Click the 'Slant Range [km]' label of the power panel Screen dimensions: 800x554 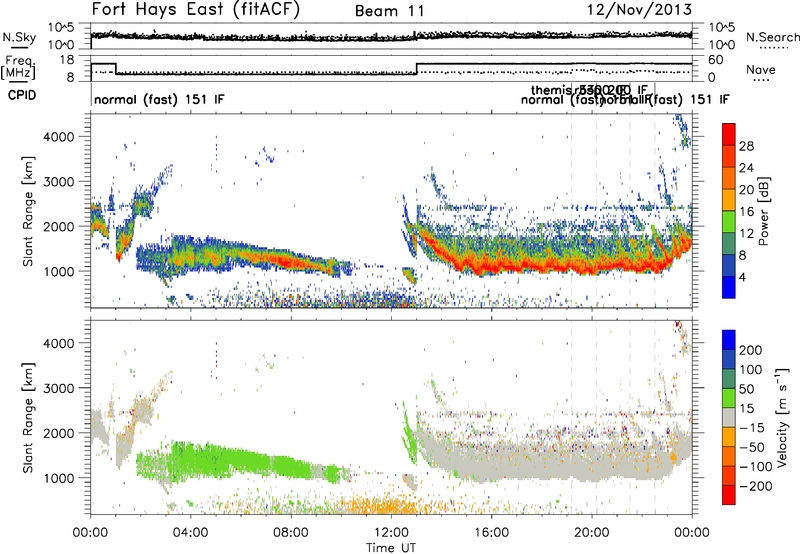pyautogui.click(x=28, y=212)
